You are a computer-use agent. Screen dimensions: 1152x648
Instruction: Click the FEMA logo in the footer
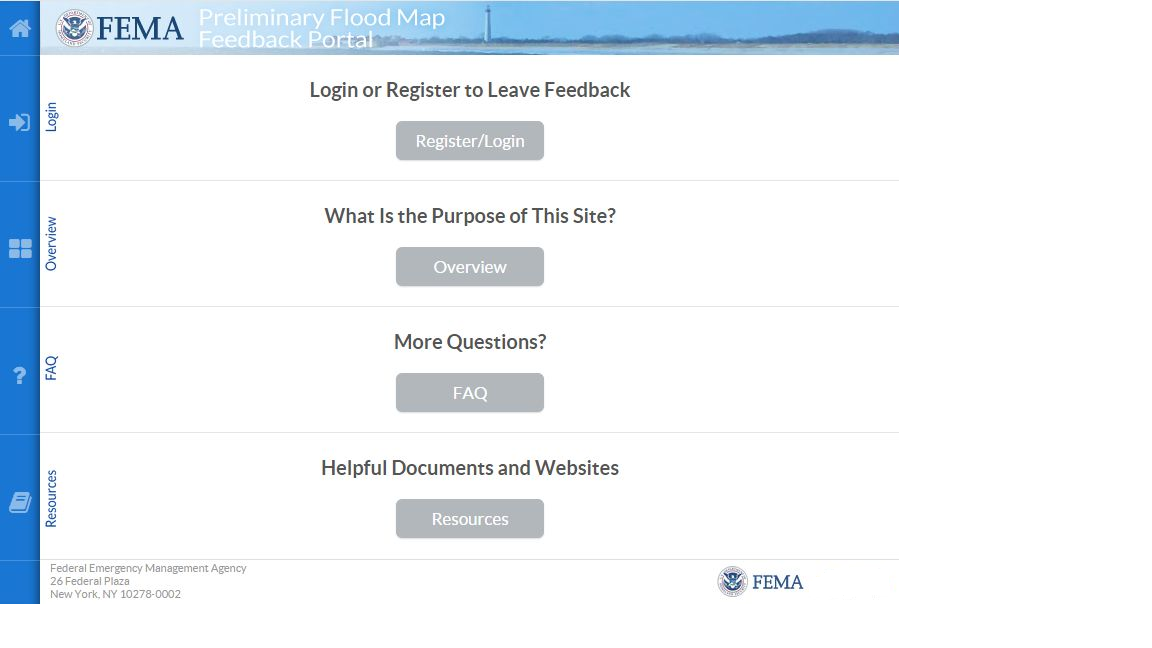click(x=760, y=582)
